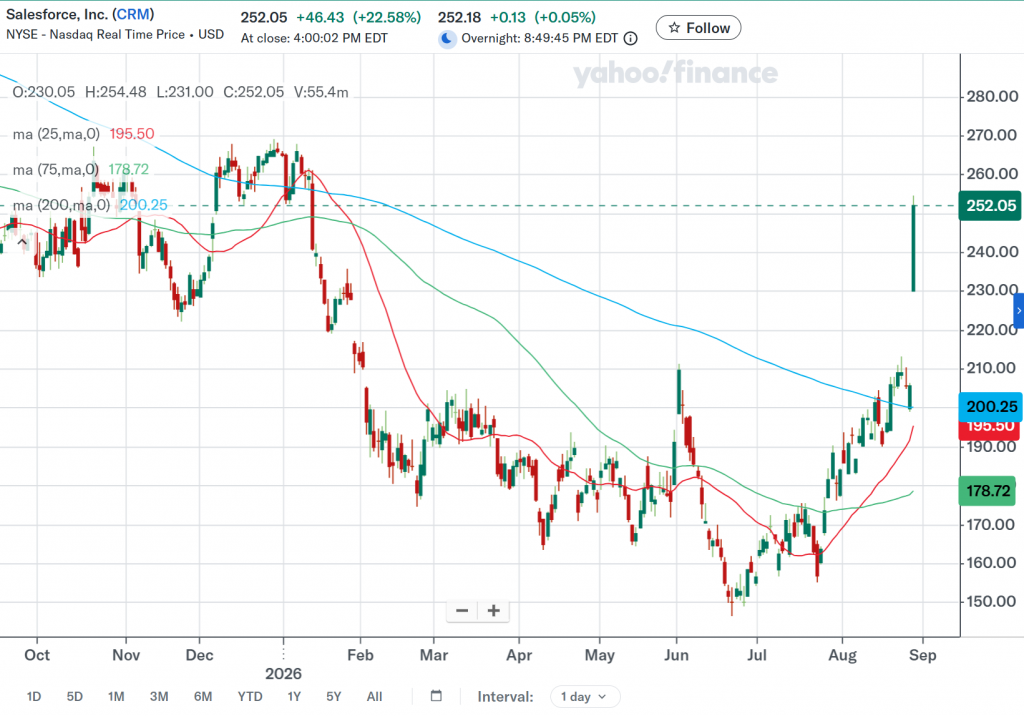The height and width of the screenshot is (716, 1024).
Task: Click the large green candlestick at 252
Action: click(913, 248)
